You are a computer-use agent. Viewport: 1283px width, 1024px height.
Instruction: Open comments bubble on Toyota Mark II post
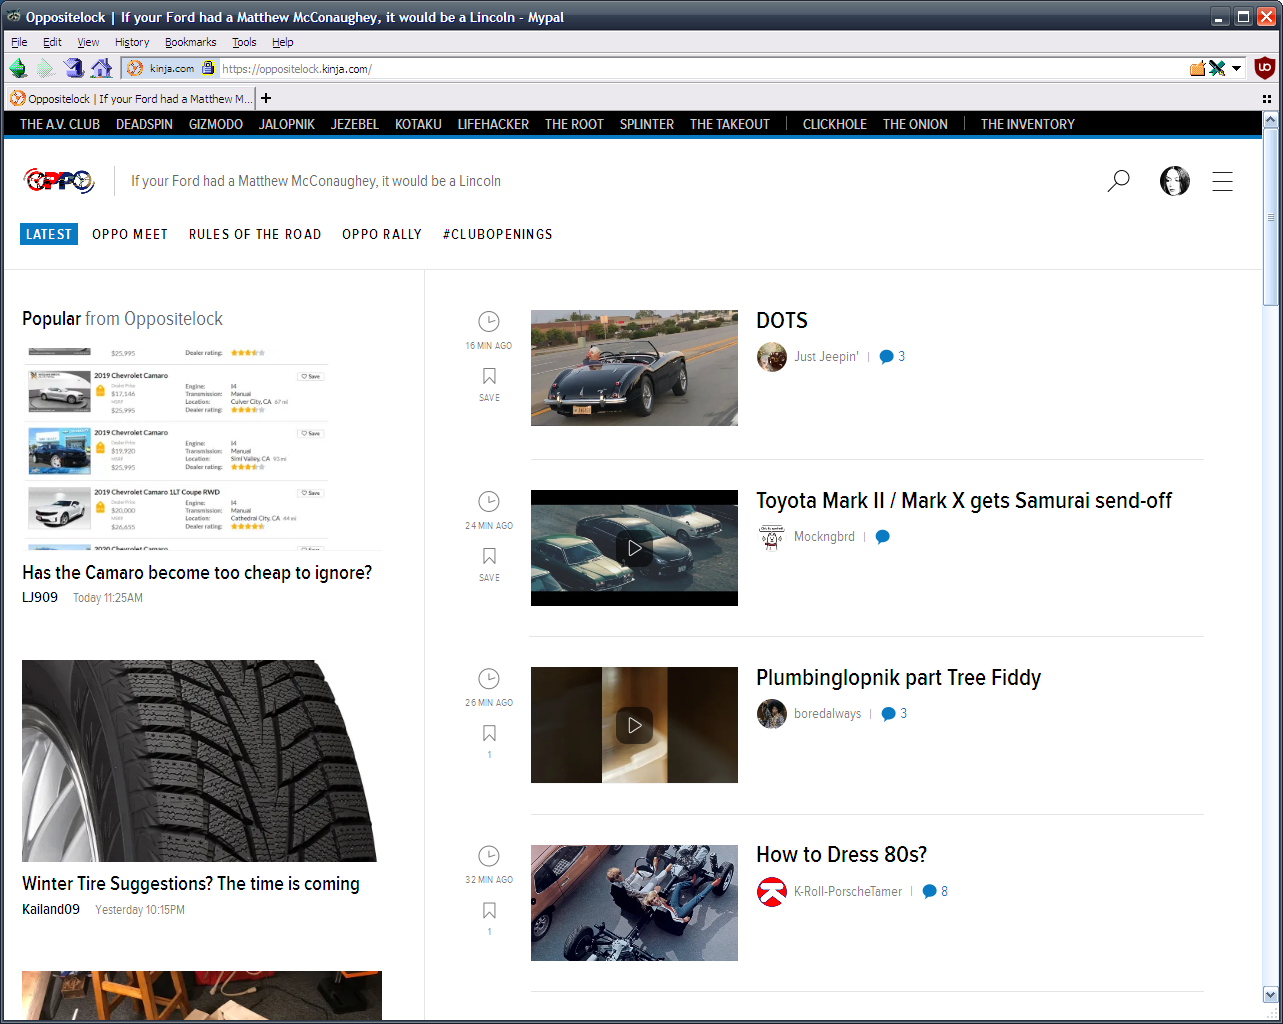(882, 537)
